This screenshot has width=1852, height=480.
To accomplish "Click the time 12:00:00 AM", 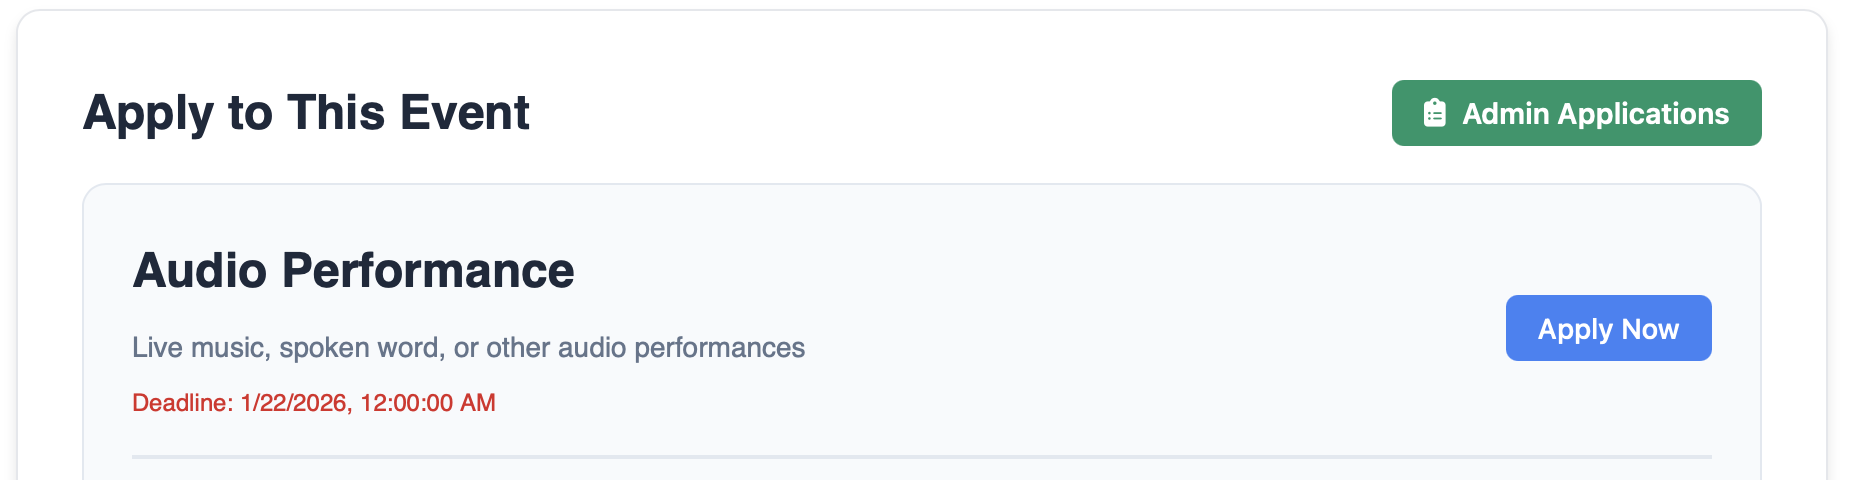I will coord(428,403).
